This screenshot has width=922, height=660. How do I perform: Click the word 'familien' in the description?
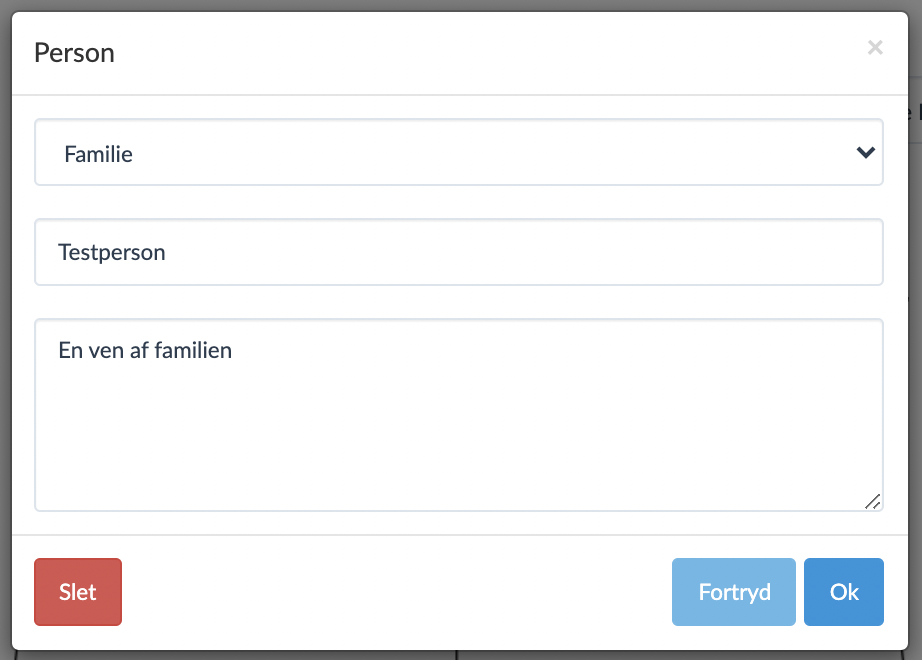192,350
